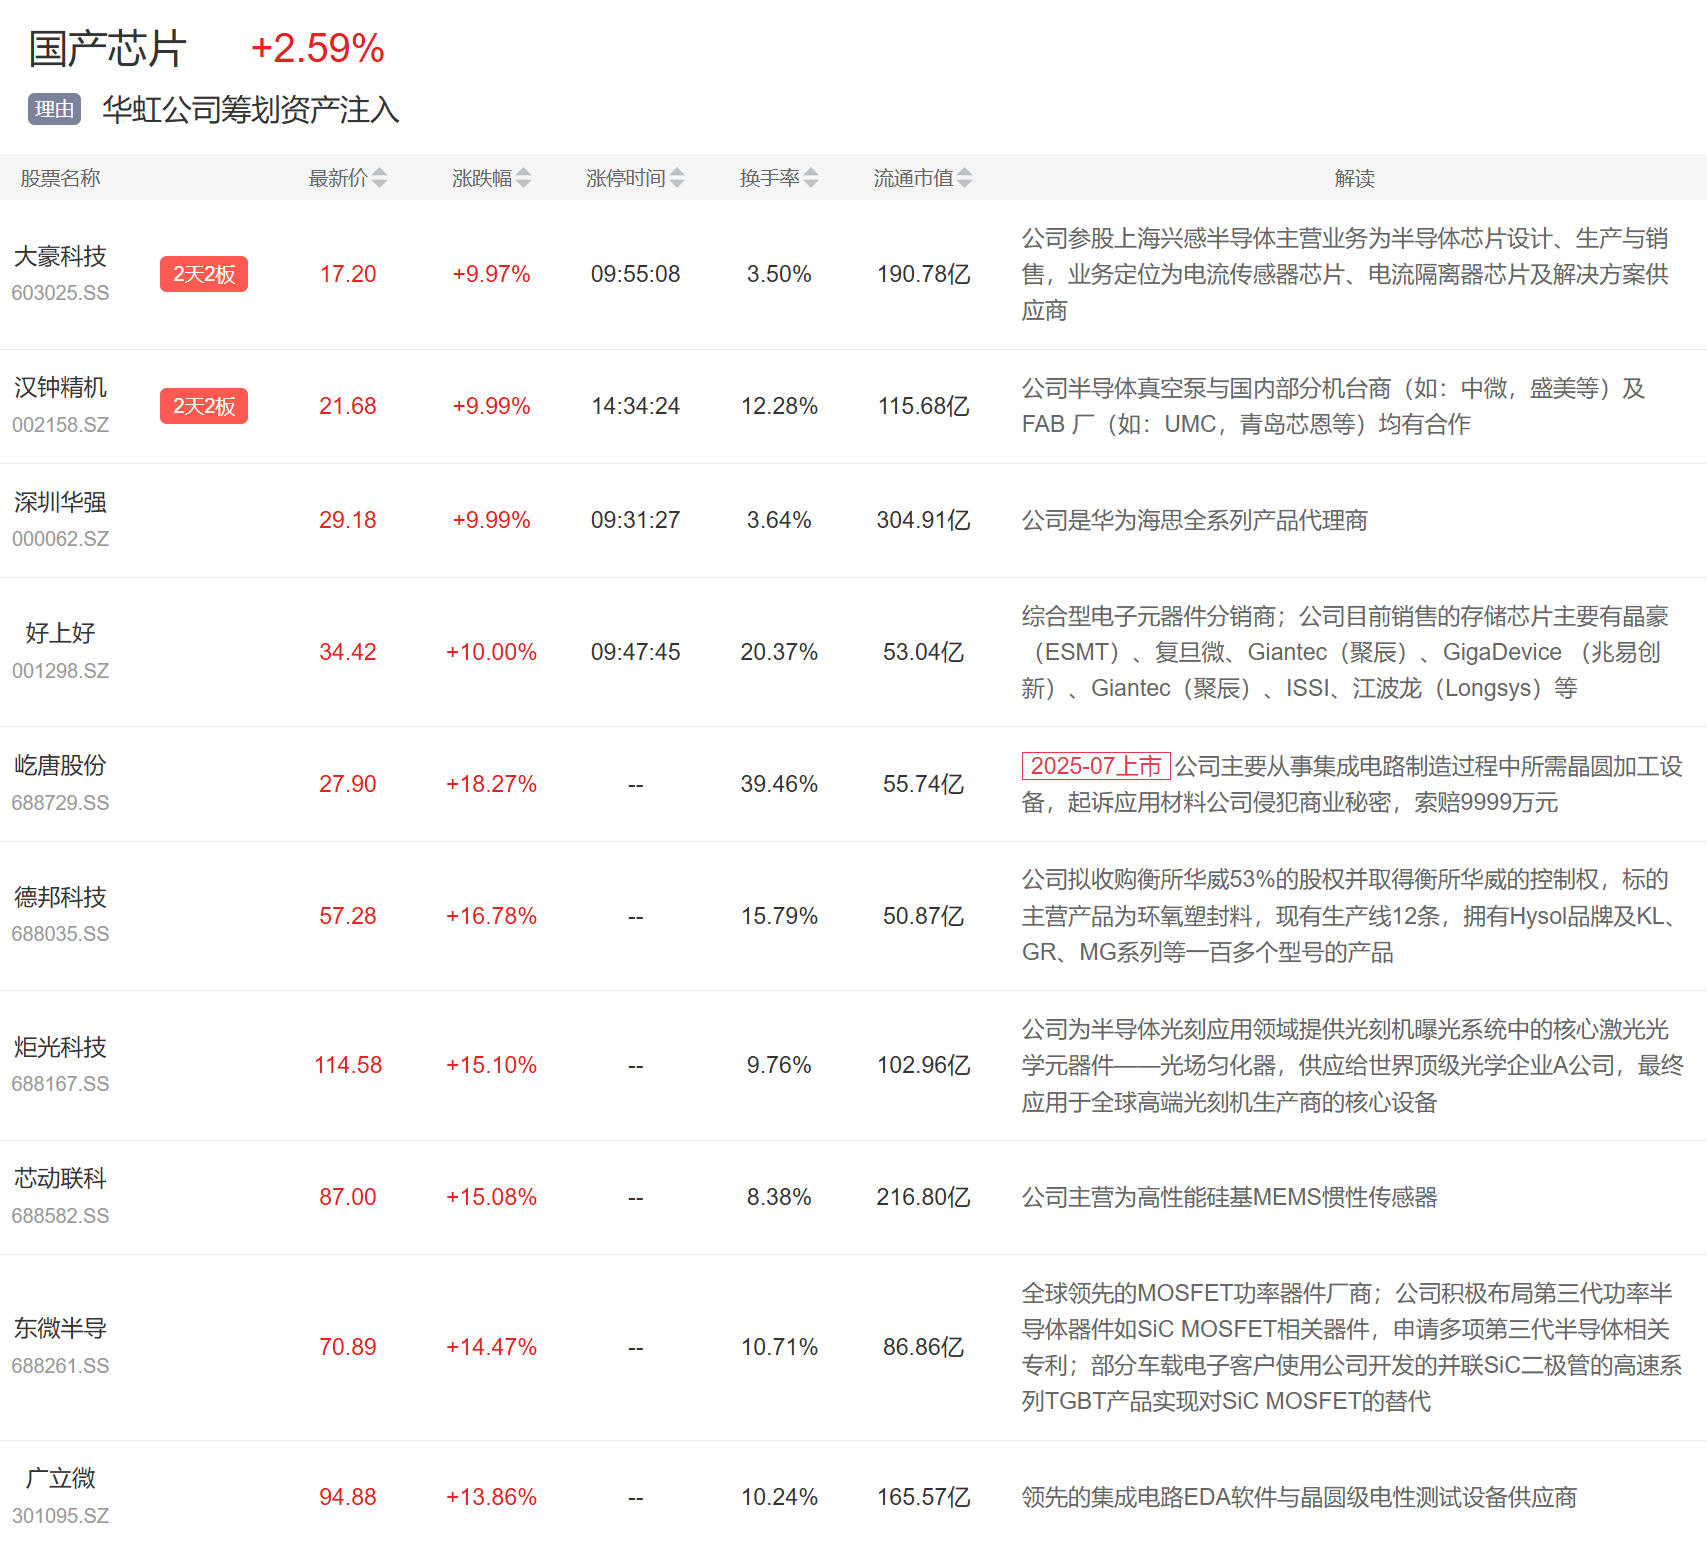This screenshot has width=1707, height=1551.
Task: Sort by 最新价 column arrow icon
Action: [x=379, y=178]
